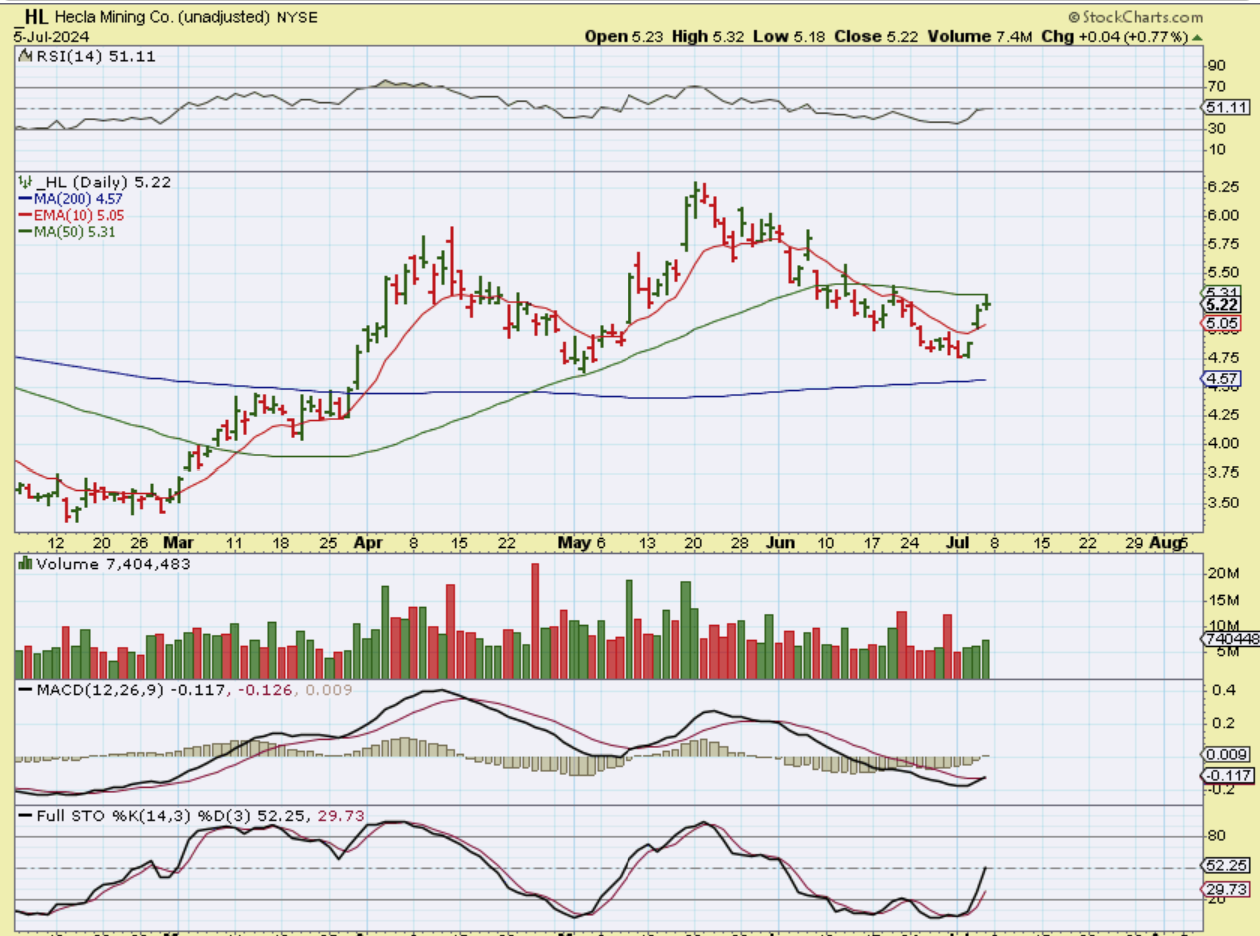
Task: Click the Apr label on the date axis
Action: click(369, 543)
